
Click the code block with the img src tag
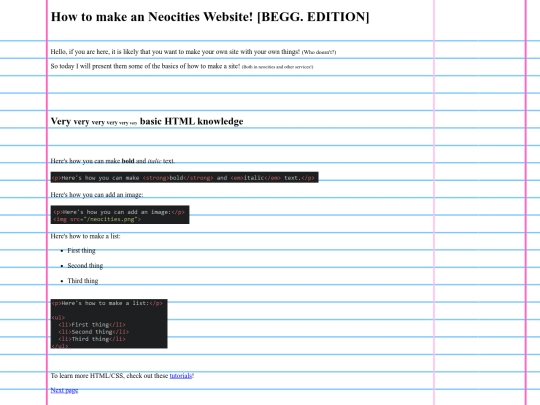[x=120, y=215]
